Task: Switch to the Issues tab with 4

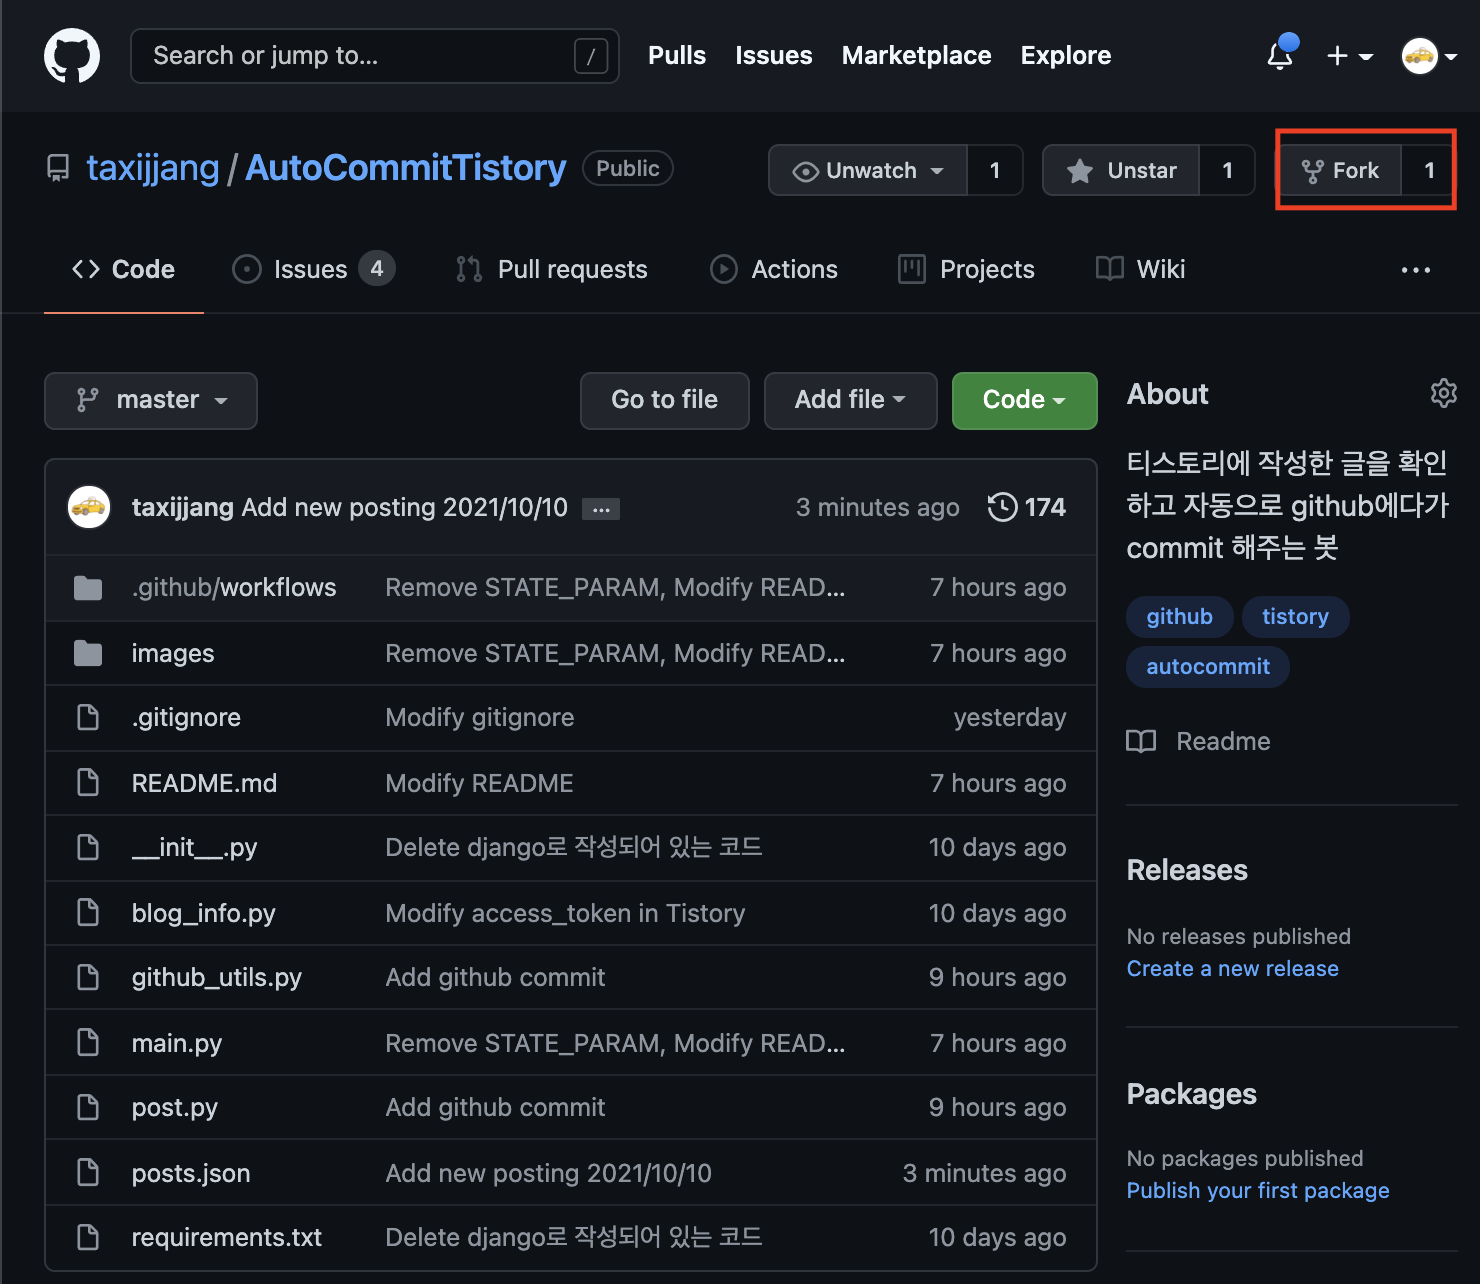Action: (314, 269)
